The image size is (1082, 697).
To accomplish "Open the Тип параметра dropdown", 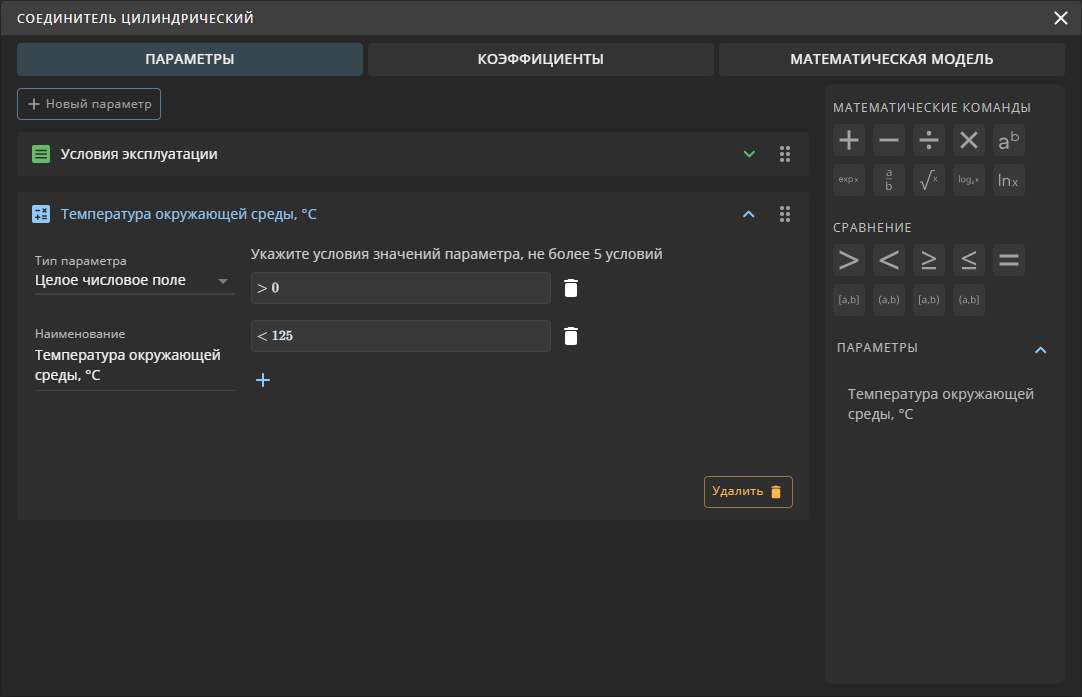I will point(135,280).
